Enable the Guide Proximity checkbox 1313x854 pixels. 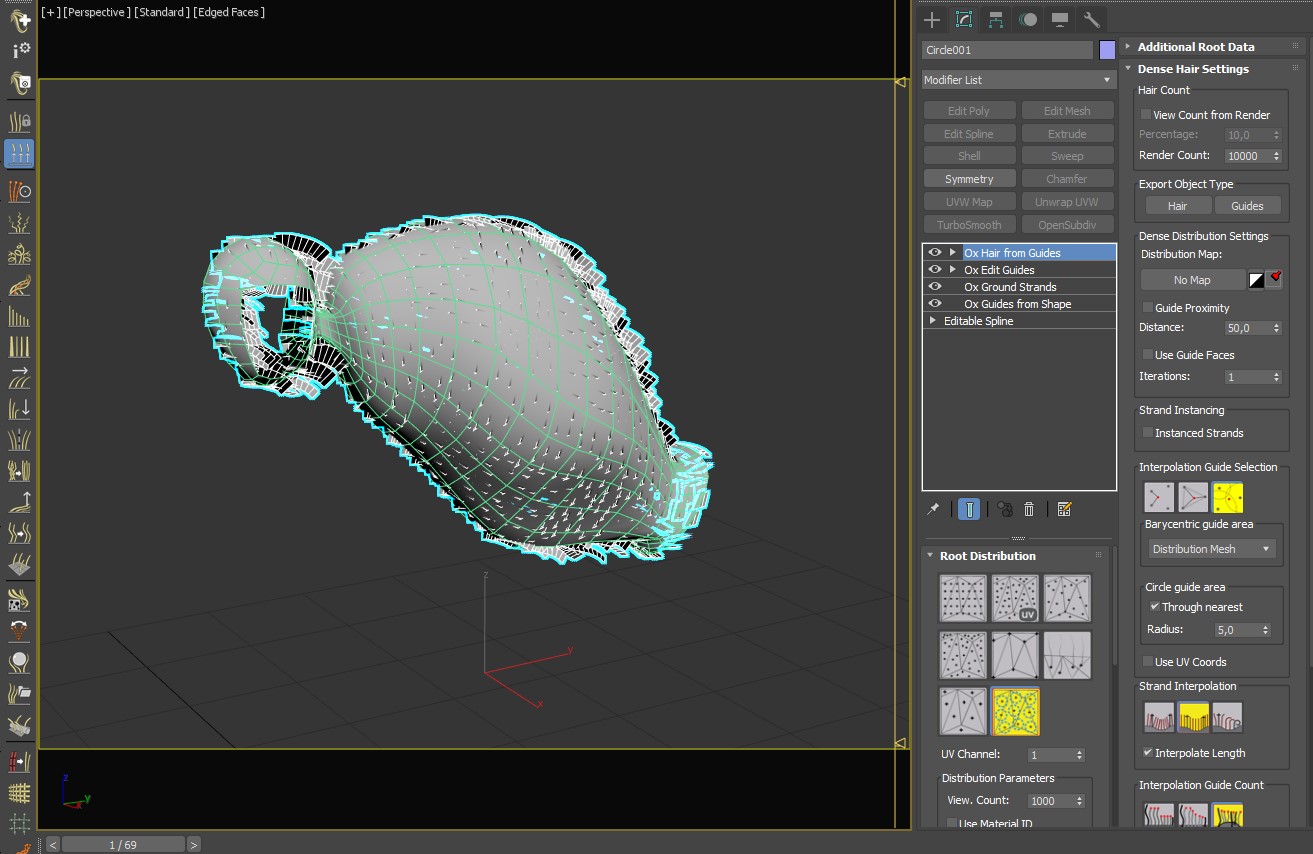pyautogui.click(x=1148, y=308)
